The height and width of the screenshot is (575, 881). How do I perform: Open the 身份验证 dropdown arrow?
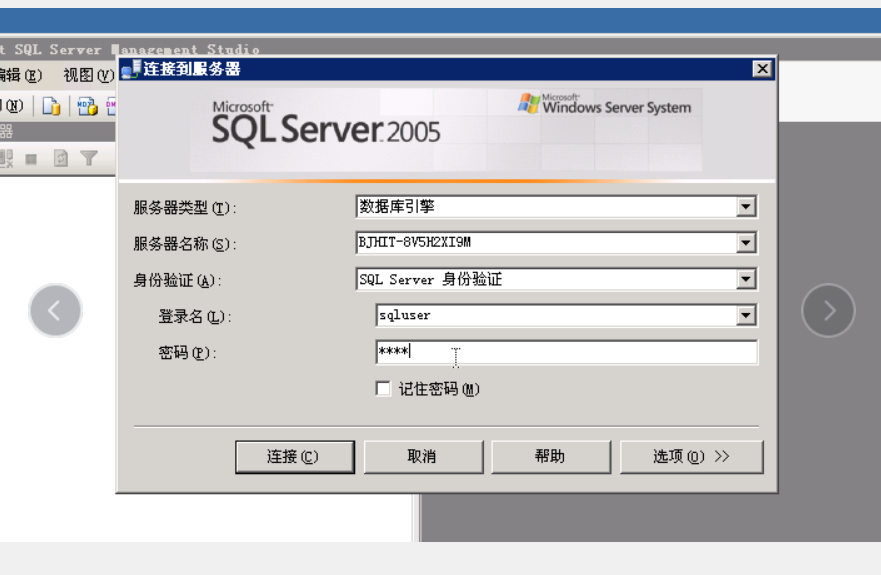(x=746, y=279)
